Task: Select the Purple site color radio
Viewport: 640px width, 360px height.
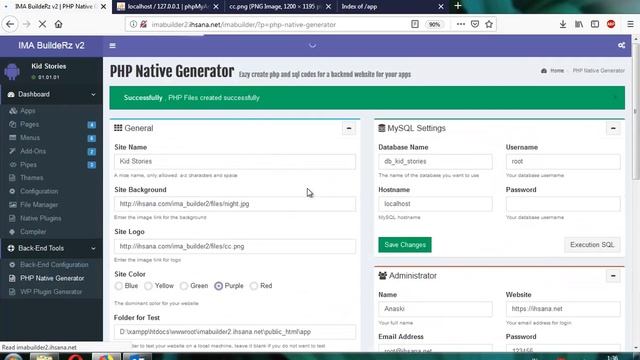Action: [218, 286]
